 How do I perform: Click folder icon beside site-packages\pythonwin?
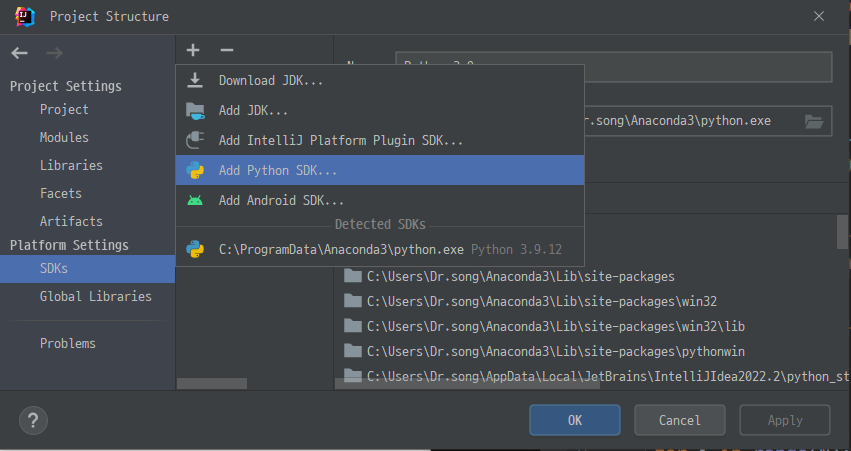(353, 352)
